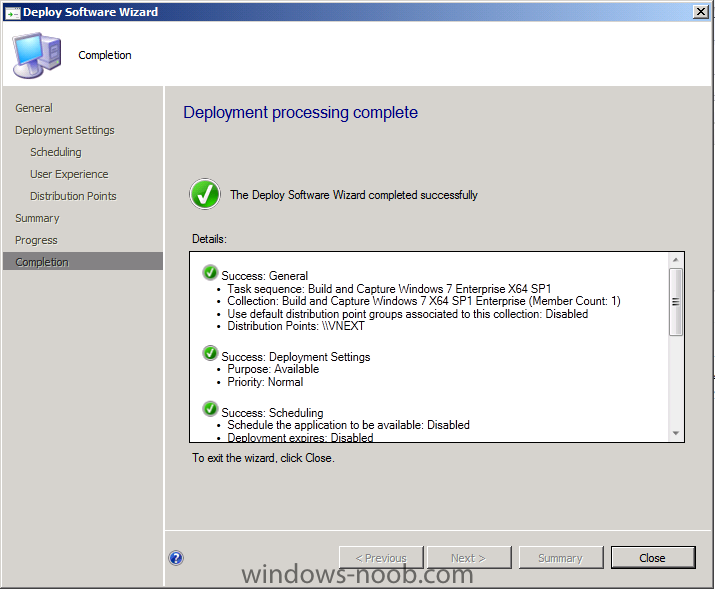Click Schedule the application to be available line
Viewport: 715px width, 589px height.
[x=348, y=425]
